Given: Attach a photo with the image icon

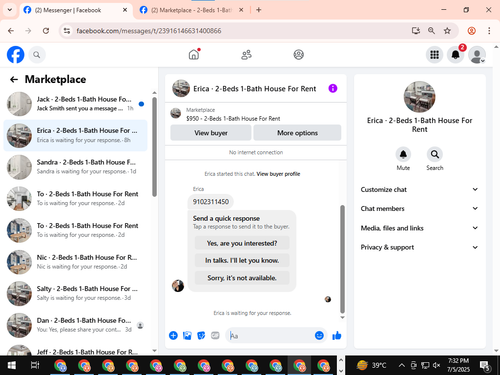Looking at the screenshot, I should tap(187, 335).
